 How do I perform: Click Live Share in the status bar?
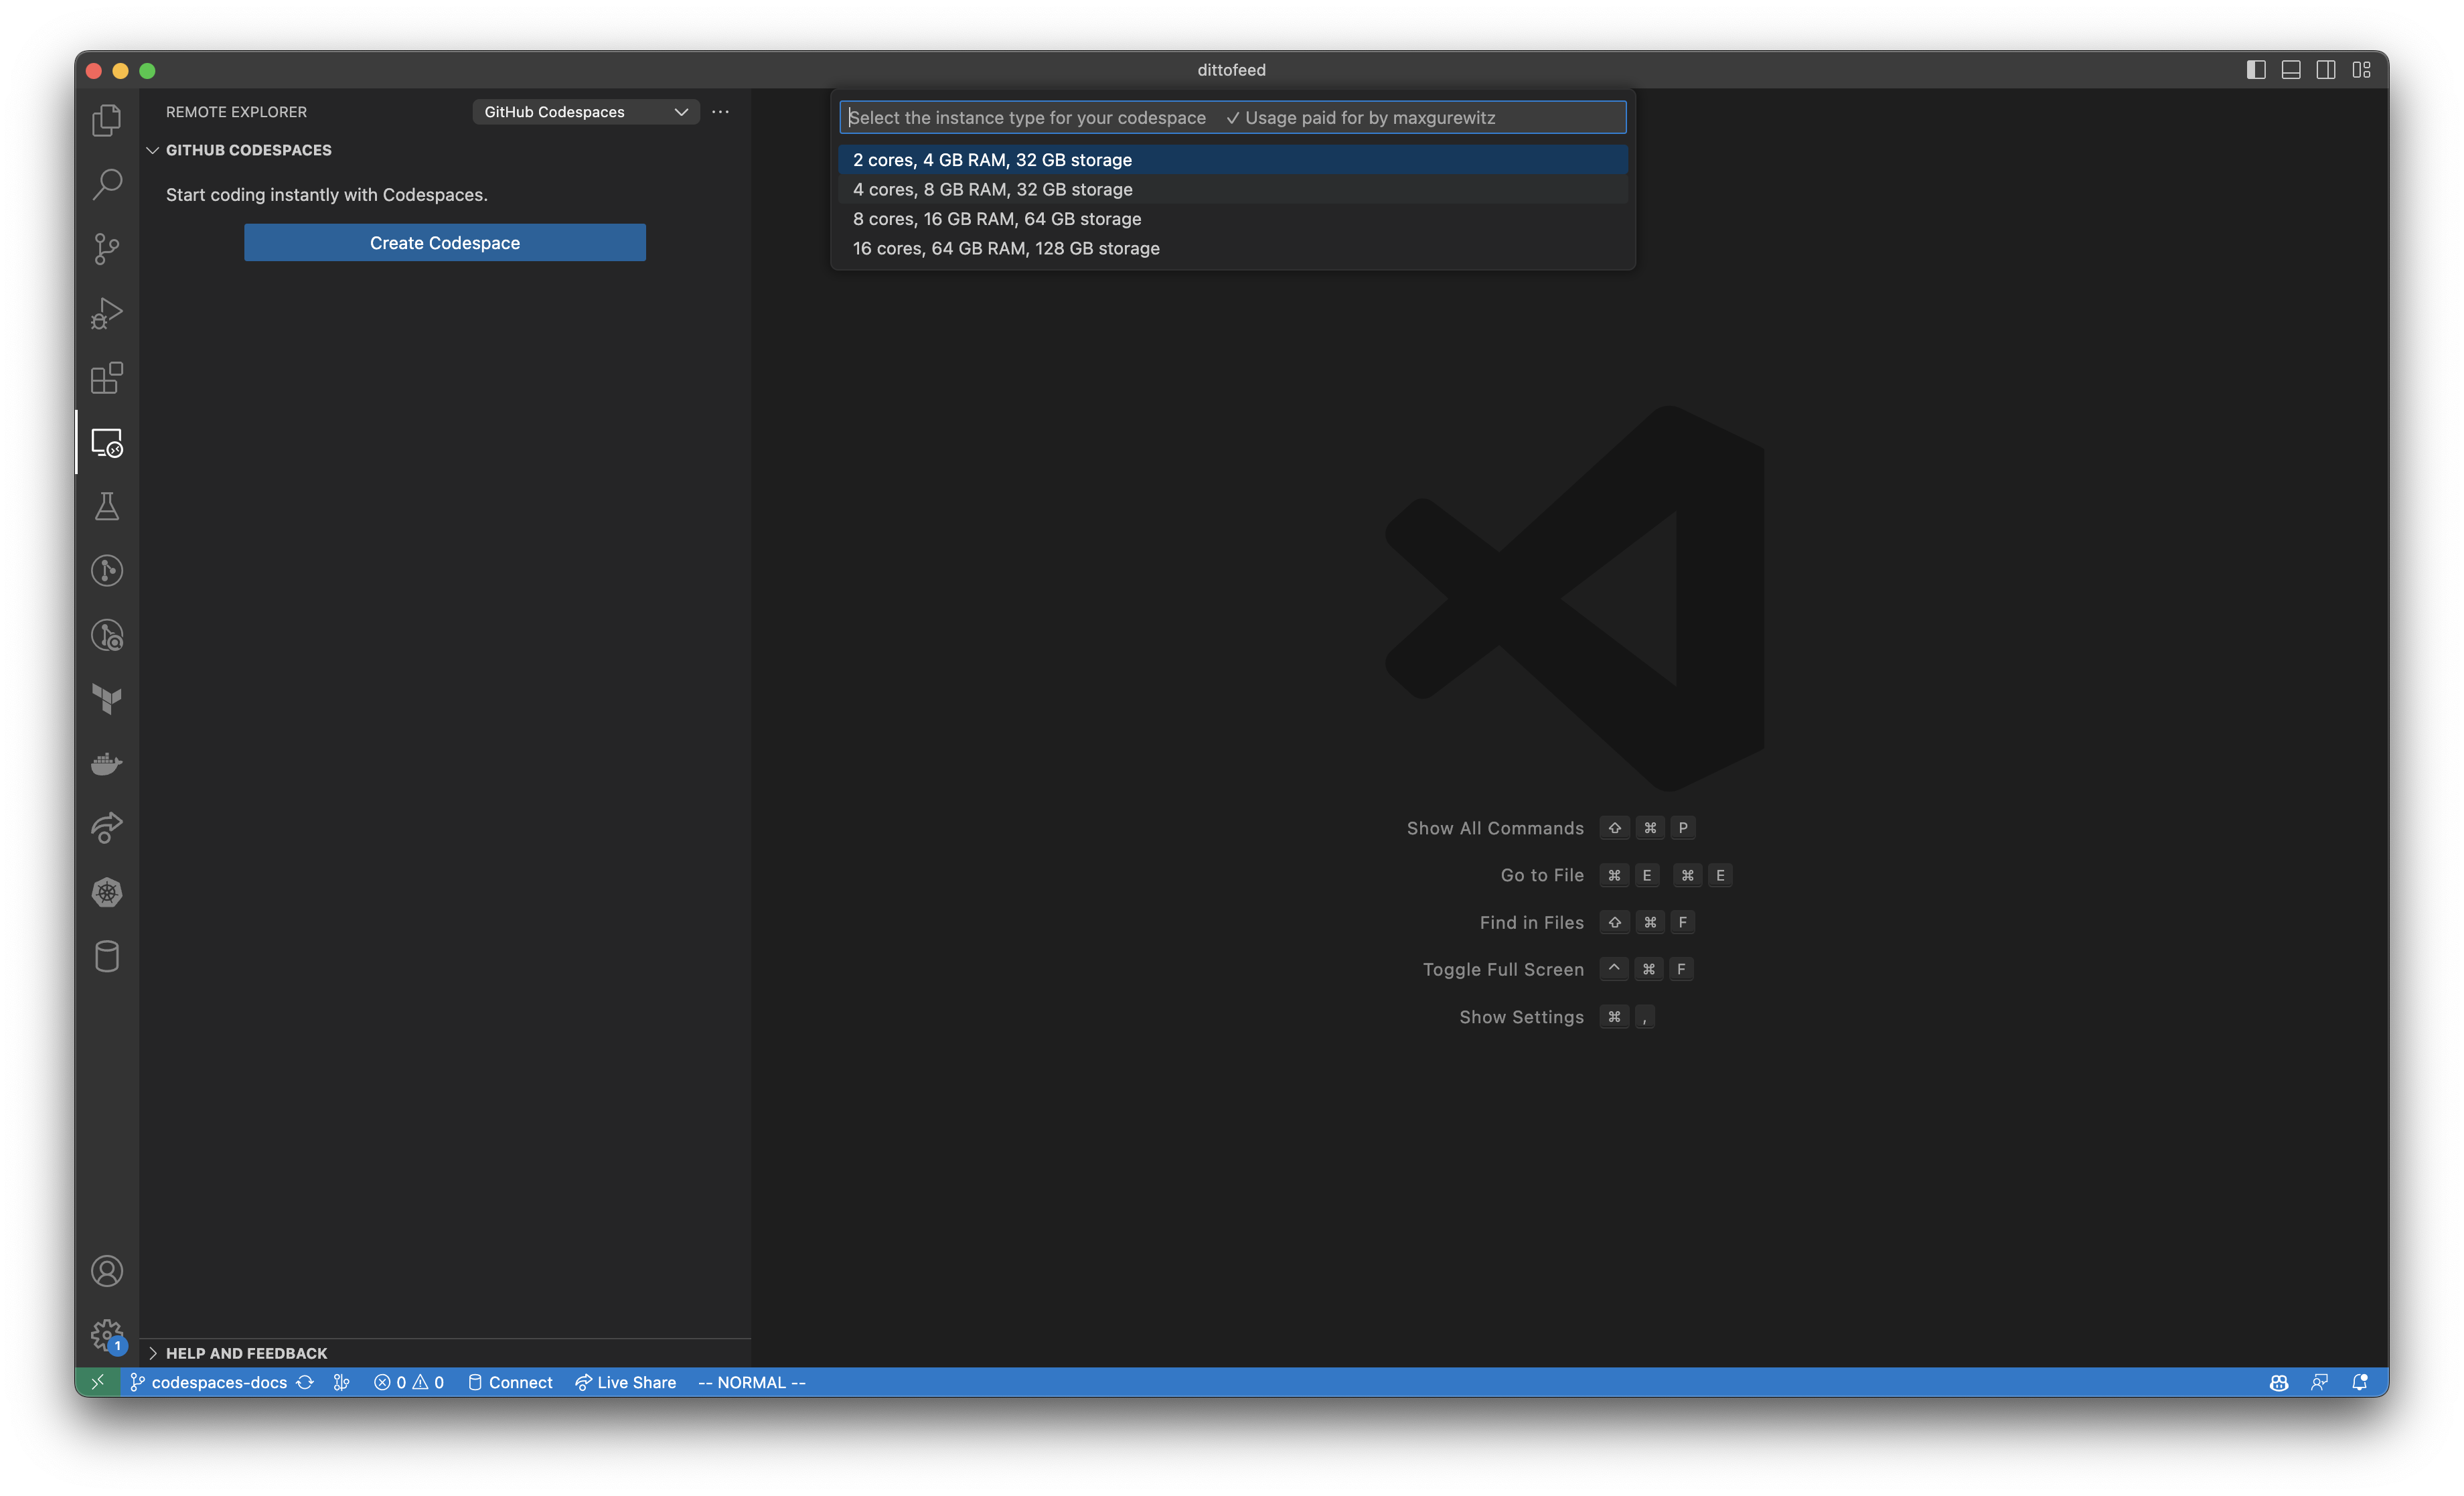coord(626,1382)
